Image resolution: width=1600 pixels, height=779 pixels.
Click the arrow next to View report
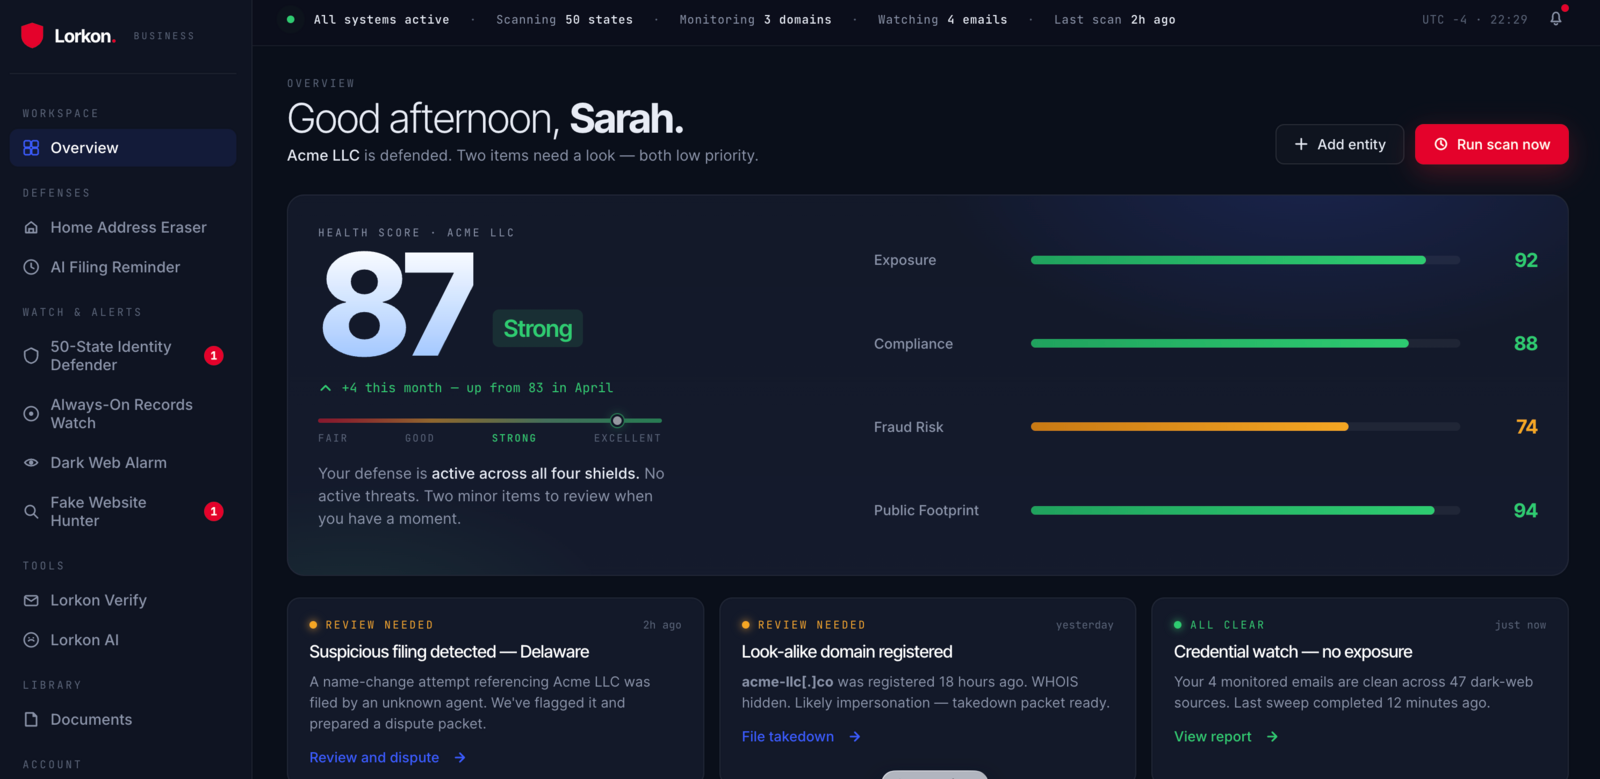tap(1272, 737)
